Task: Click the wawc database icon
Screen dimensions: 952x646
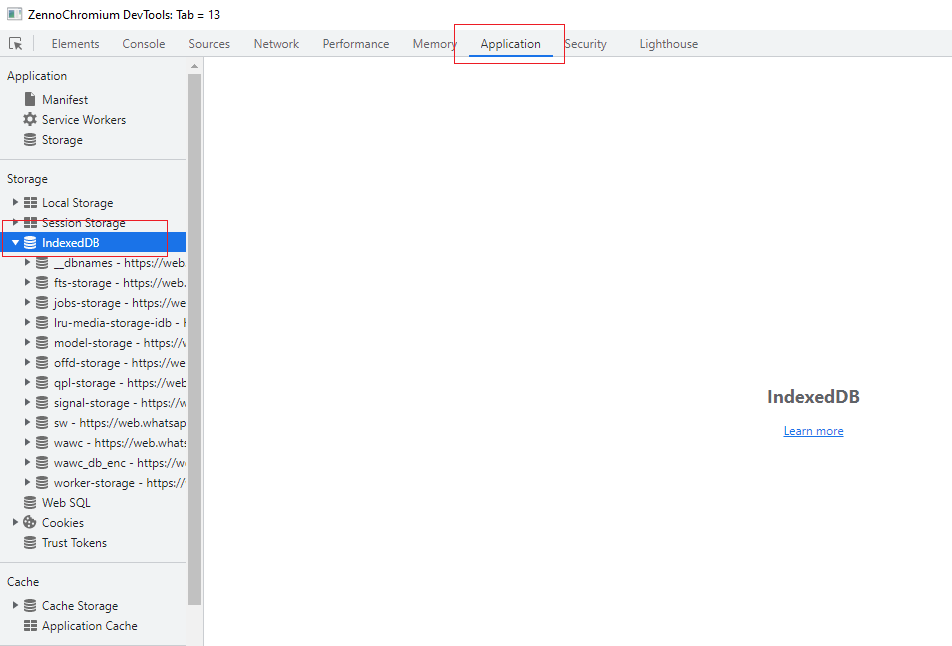Action: point(42,443)
